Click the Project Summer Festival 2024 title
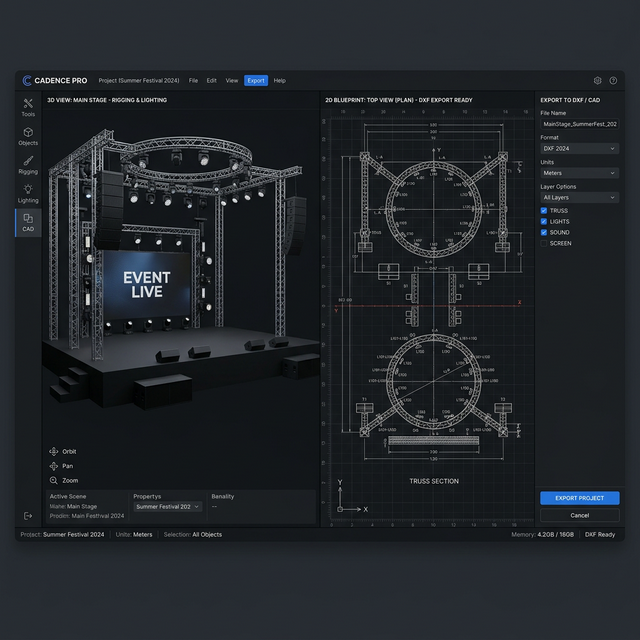The width and height of the screenshot is (640, 640). (139, 80)
